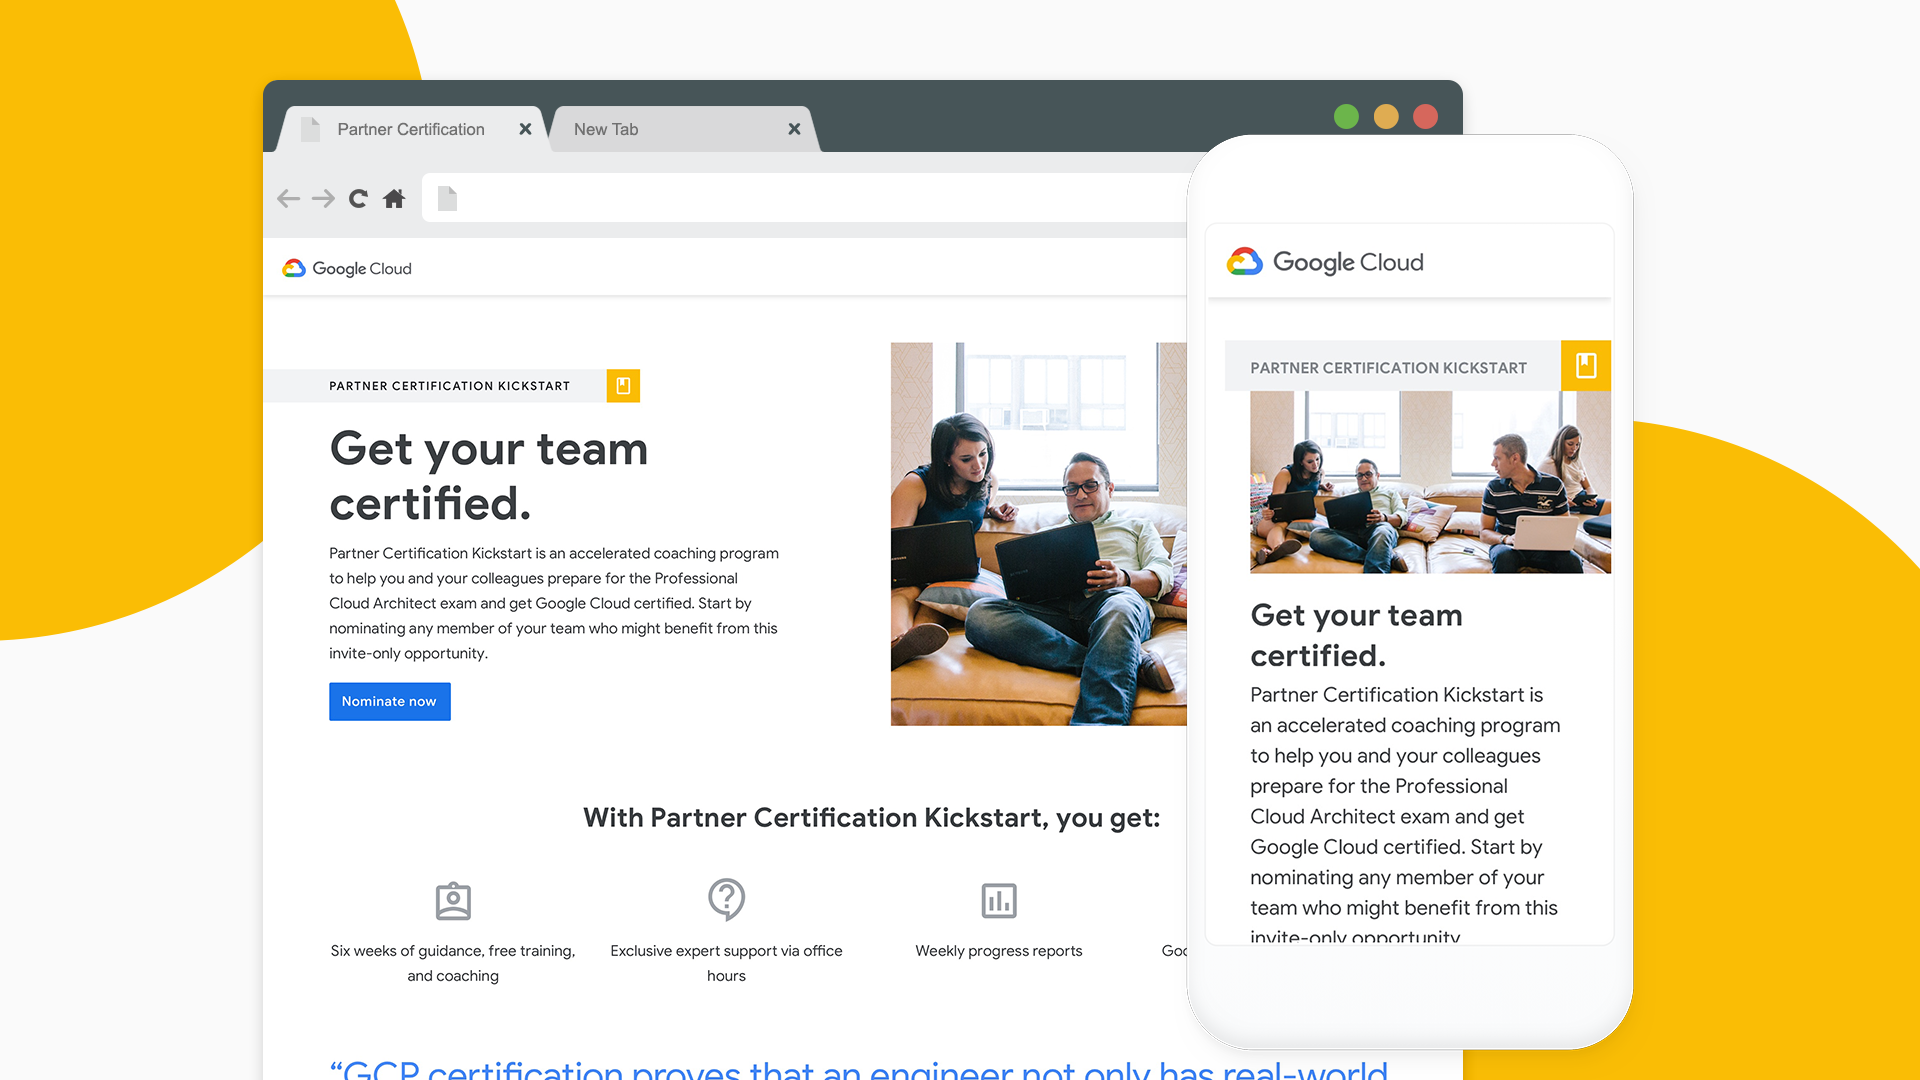Click the browser forward arrow

(323, 198)
